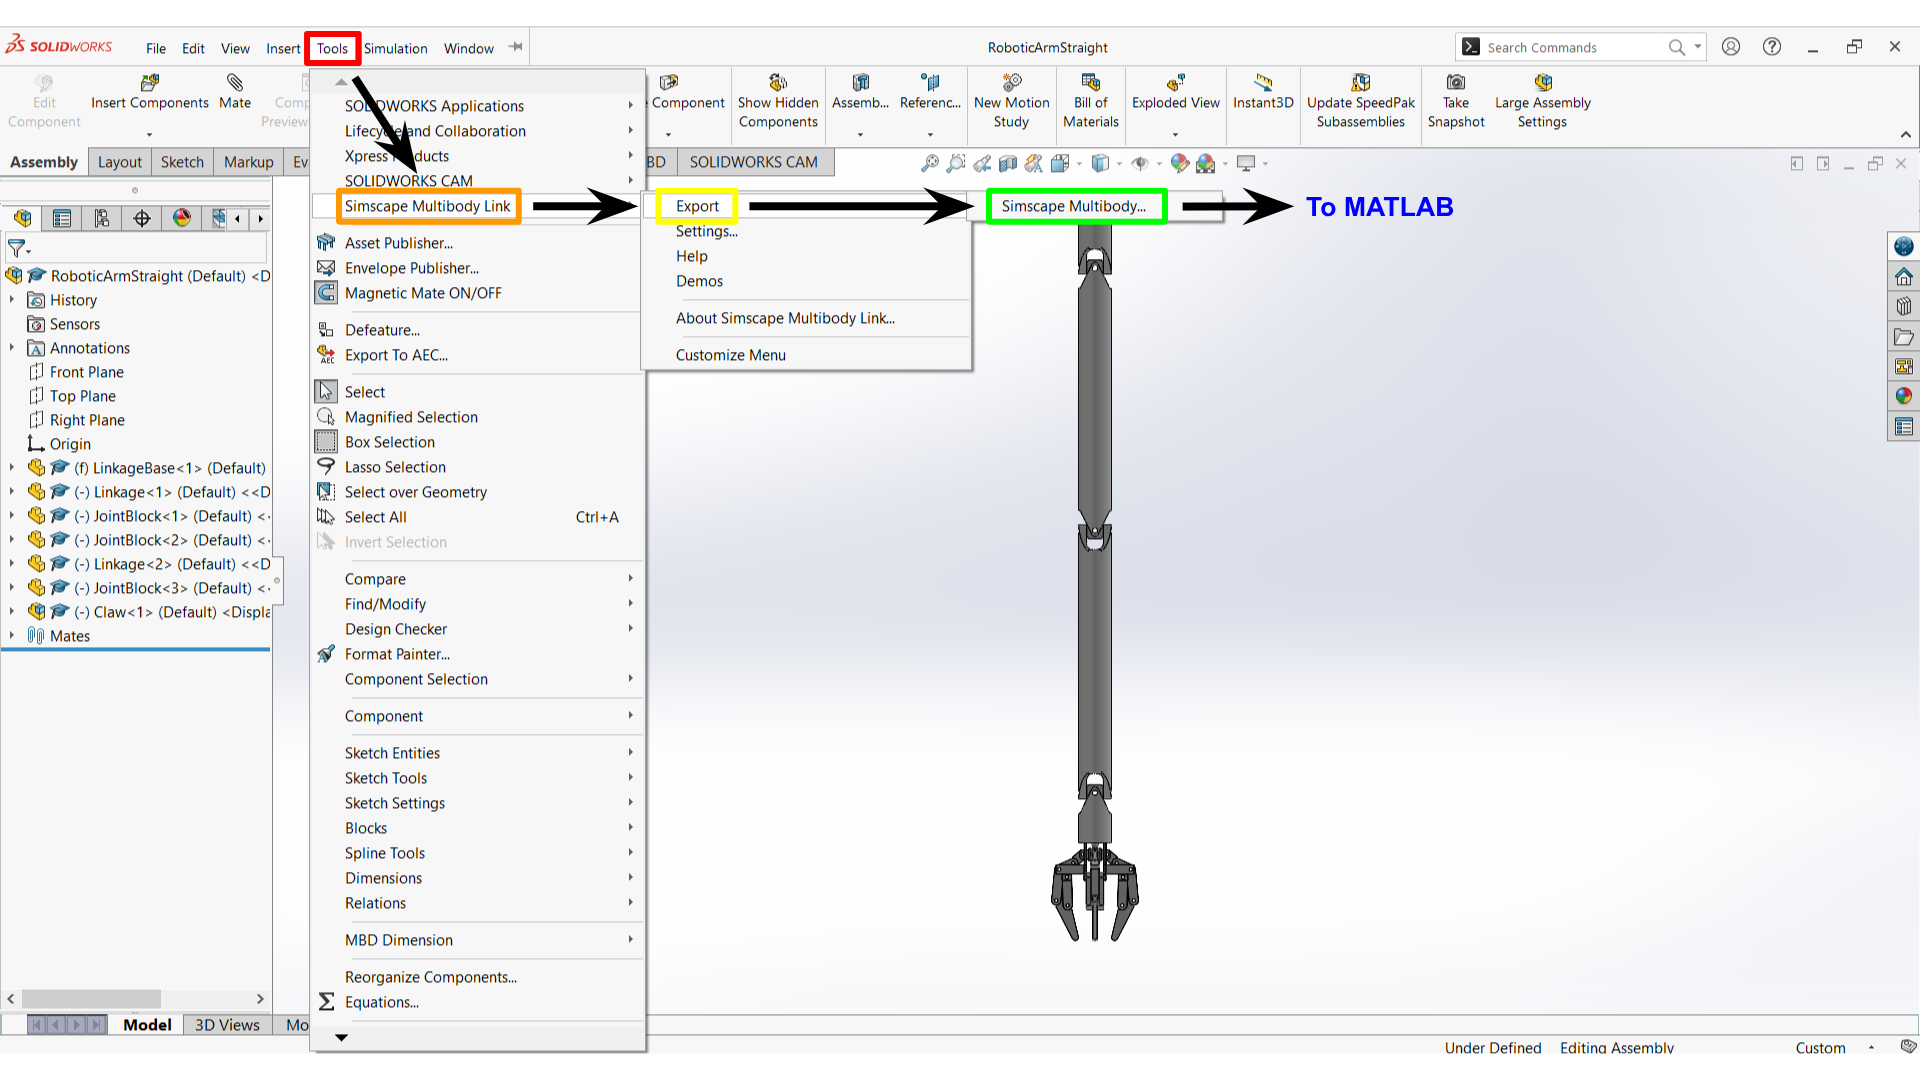Expand the History folder
The image size is (1920, 1080).
pyautogui.click(x=12, y=300)
